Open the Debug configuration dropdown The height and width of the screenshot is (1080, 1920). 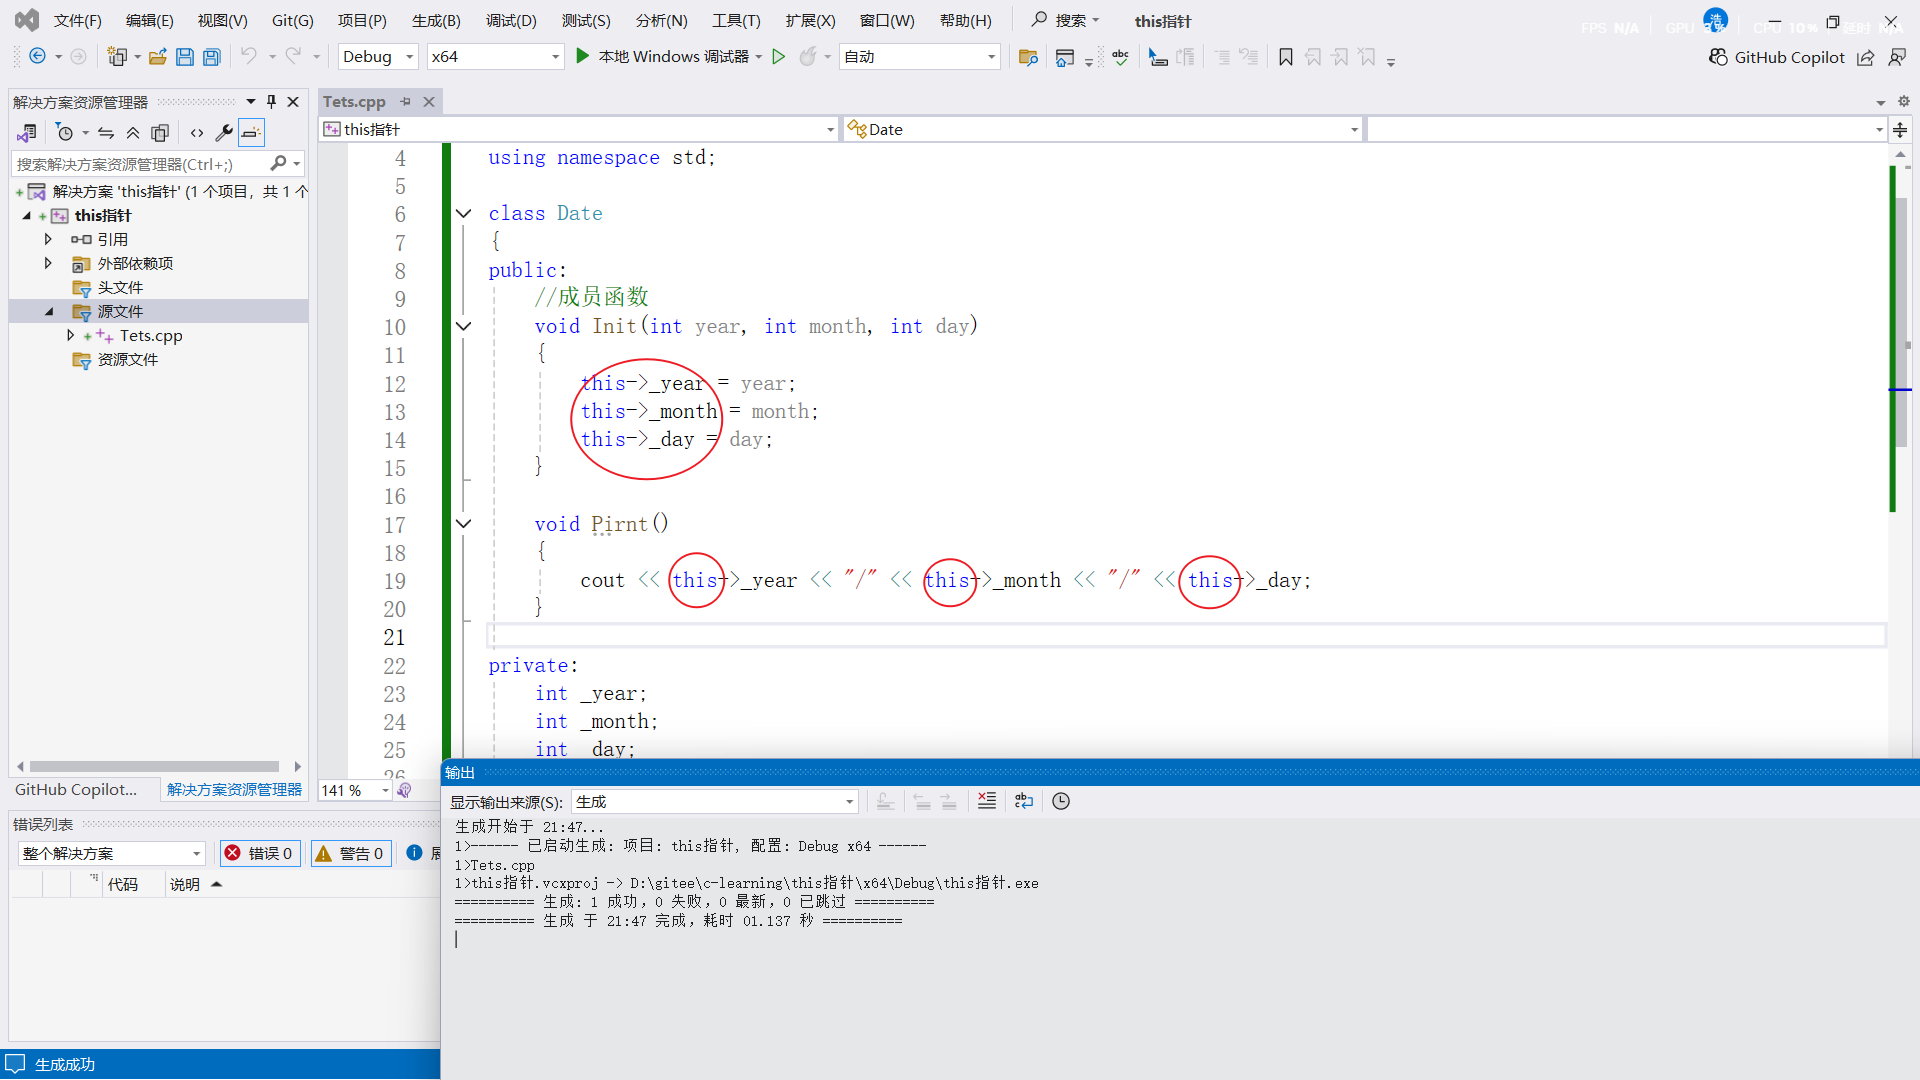[378, 57]
